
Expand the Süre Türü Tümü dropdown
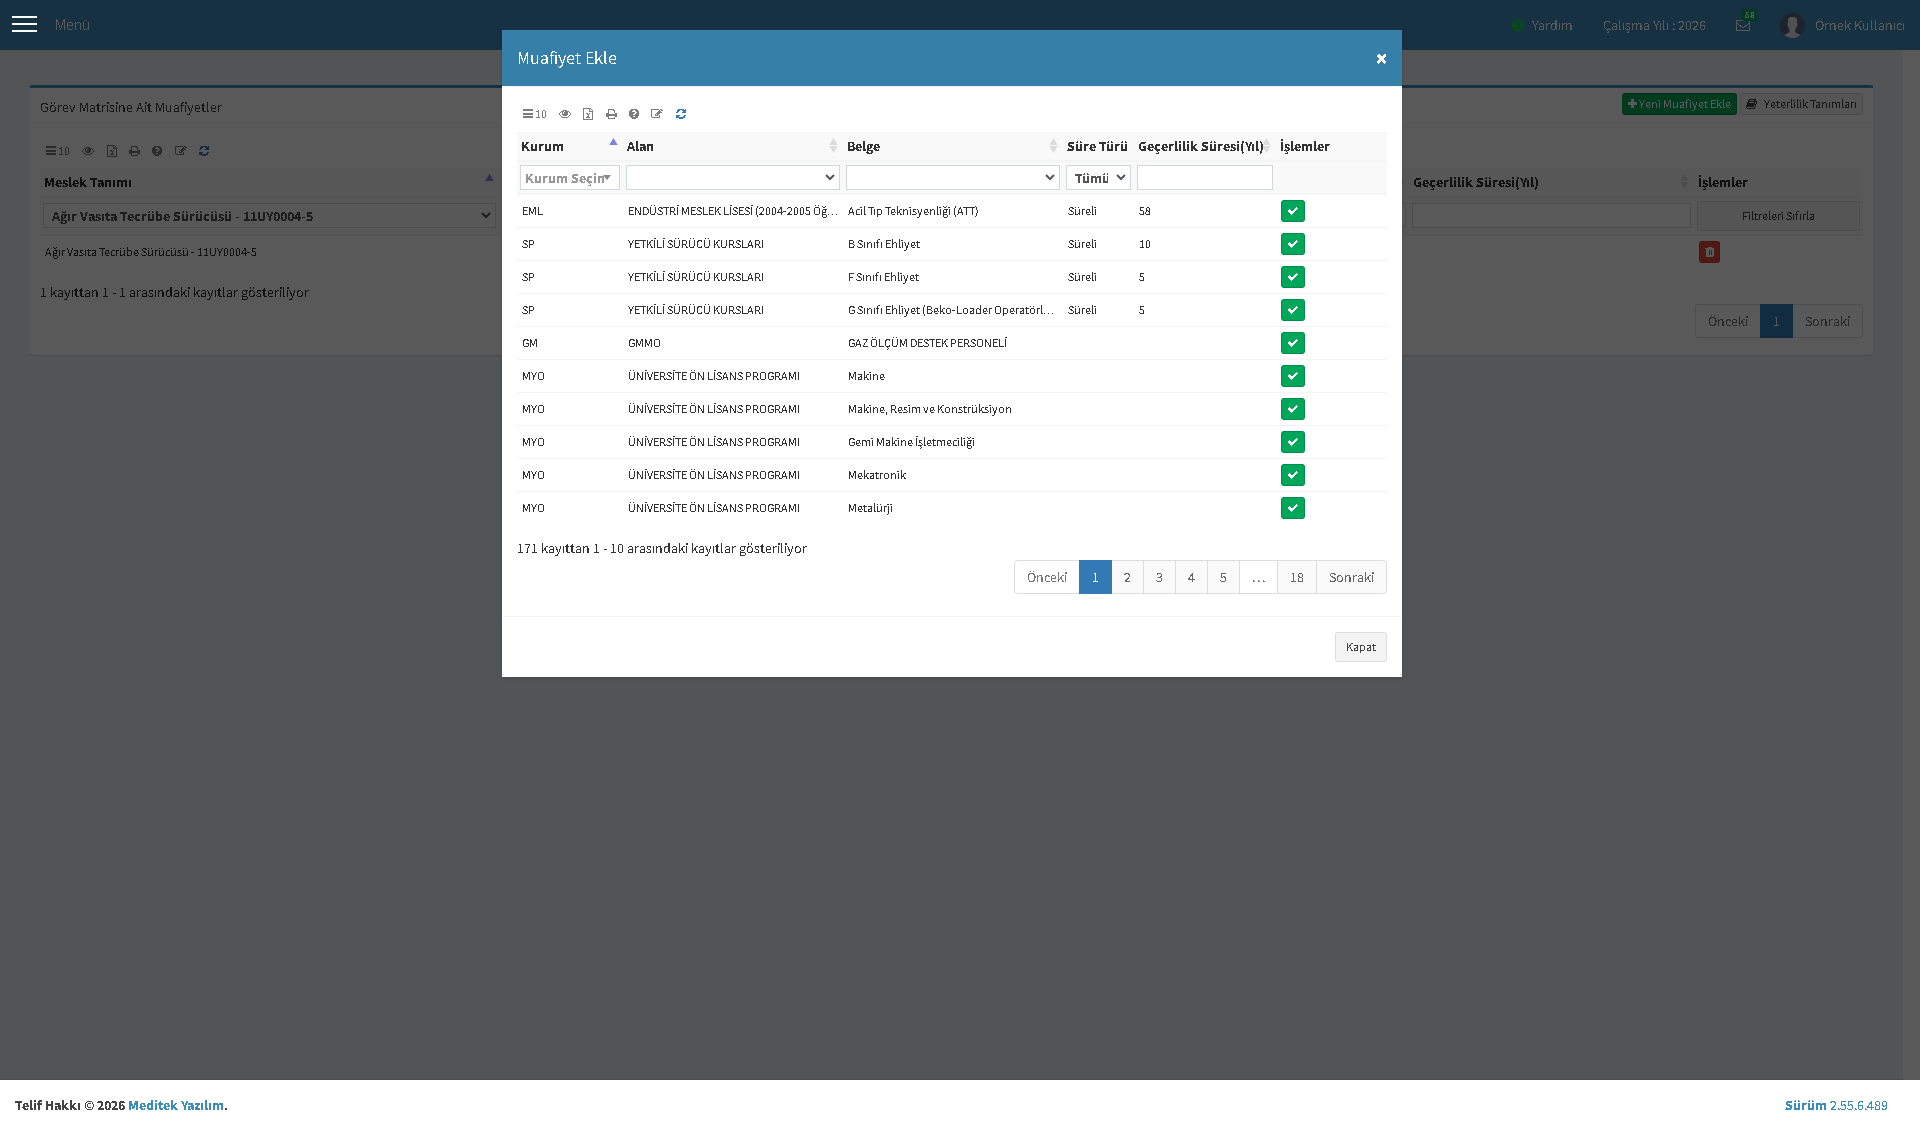coord(1098,178)
